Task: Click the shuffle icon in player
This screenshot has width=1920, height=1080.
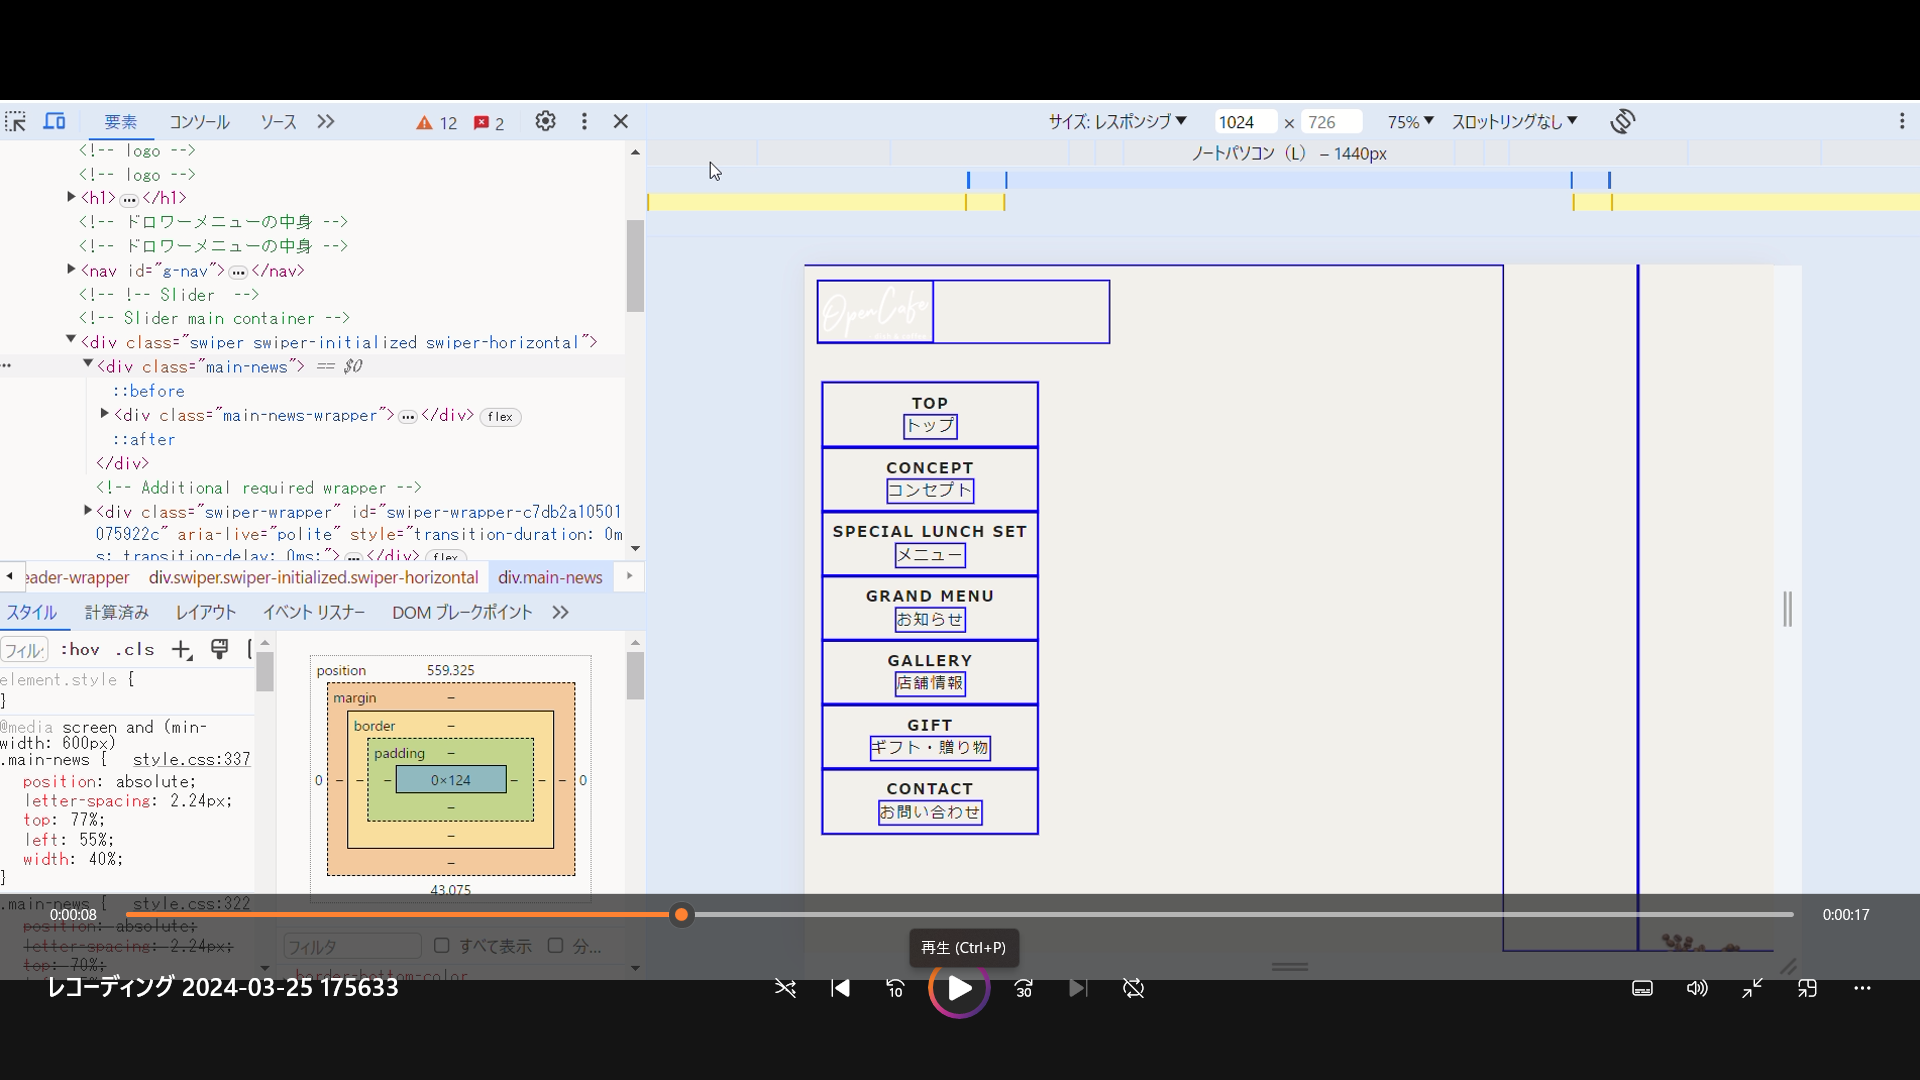Action: 785,988
